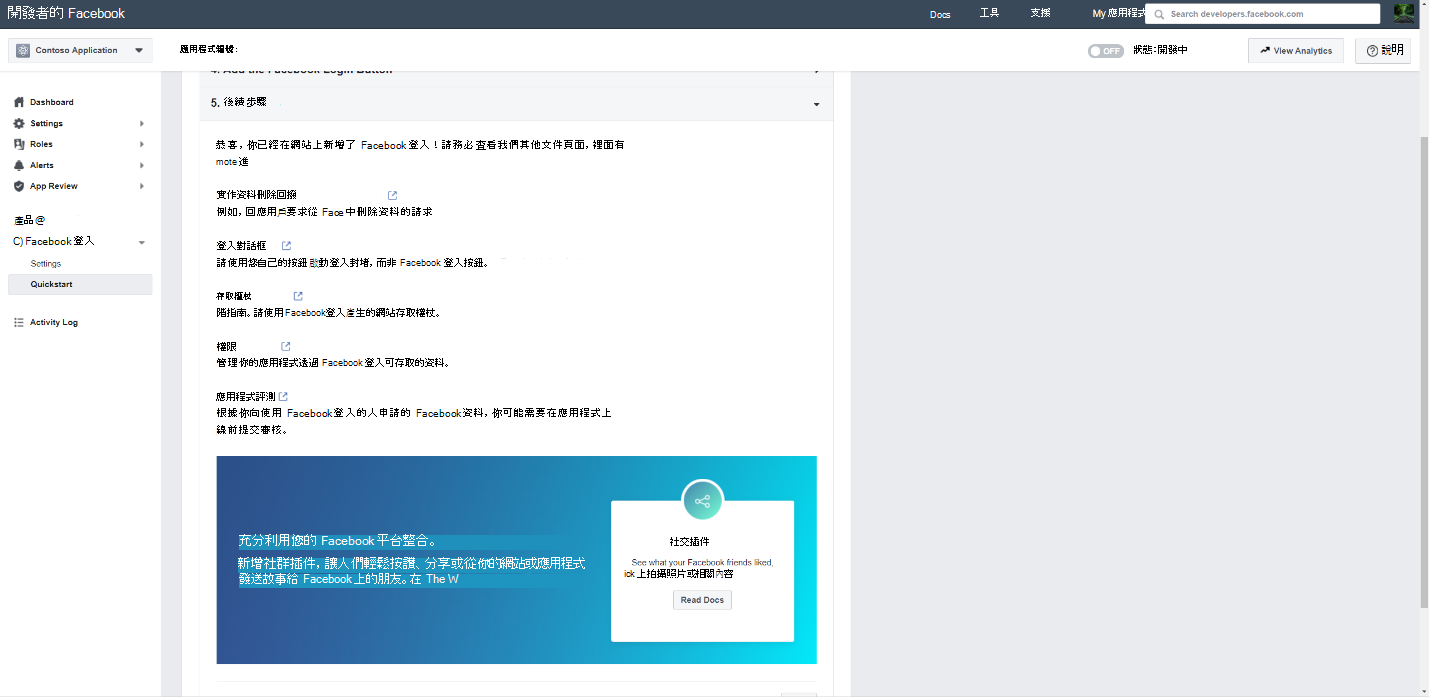Open Activity Log in sidebar
The height and width of the screenshot is (698, 1429).
pos(54,322)
